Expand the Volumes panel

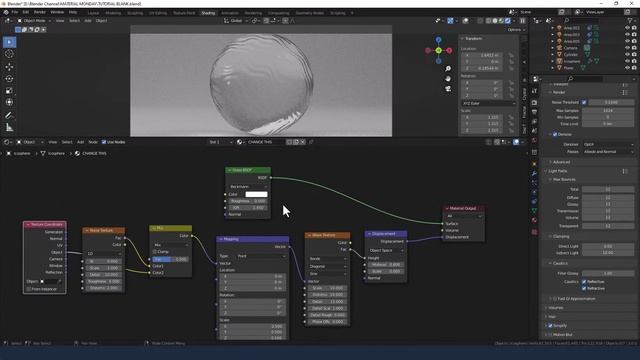click(x=556, y=308)
